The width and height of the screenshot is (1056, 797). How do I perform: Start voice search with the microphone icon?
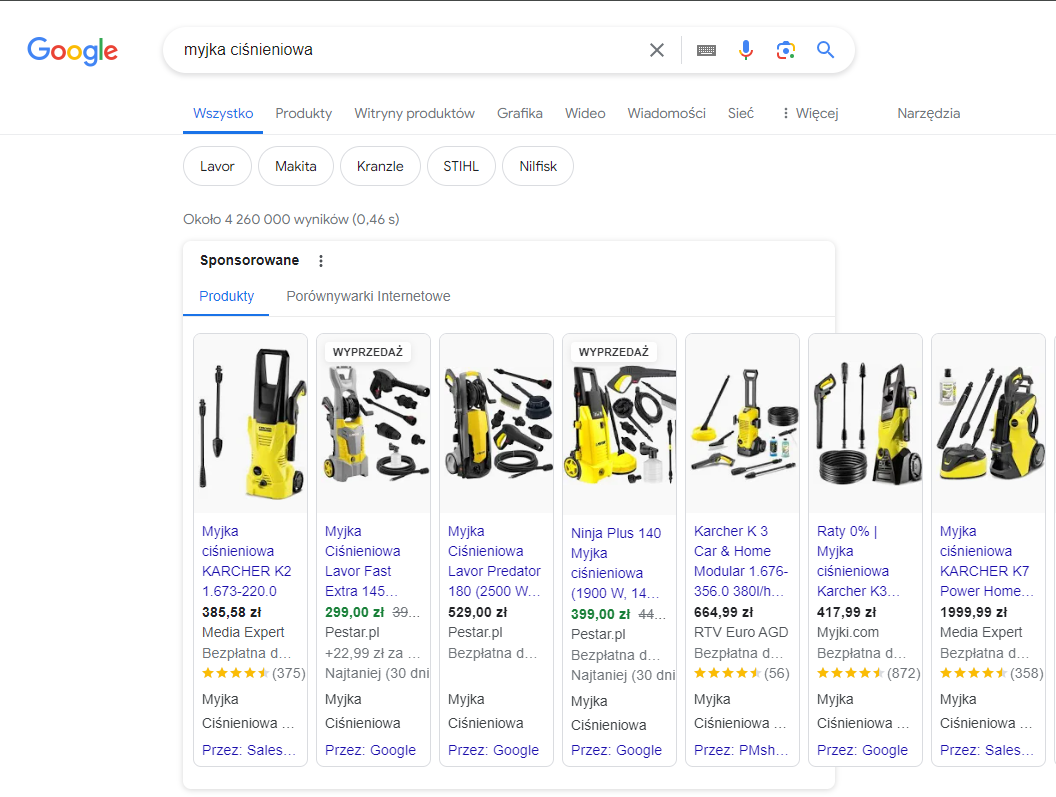coord(746,50)
